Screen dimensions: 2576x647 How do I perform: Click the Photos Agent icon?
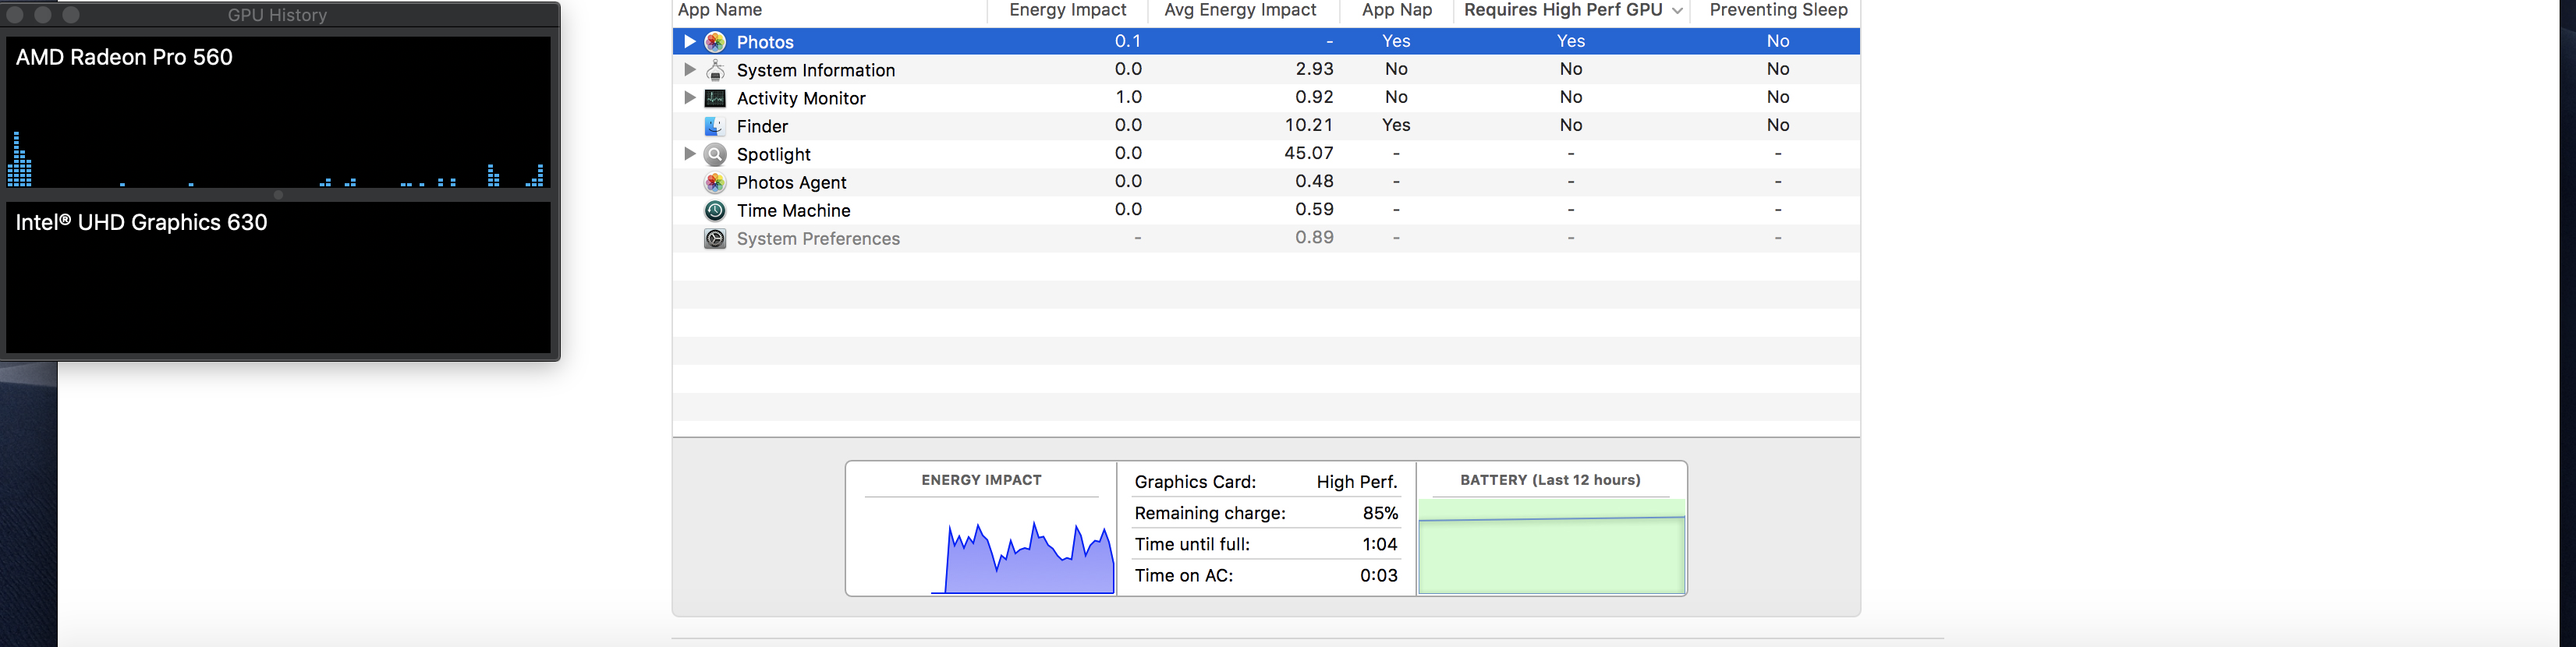coord(715,182)
